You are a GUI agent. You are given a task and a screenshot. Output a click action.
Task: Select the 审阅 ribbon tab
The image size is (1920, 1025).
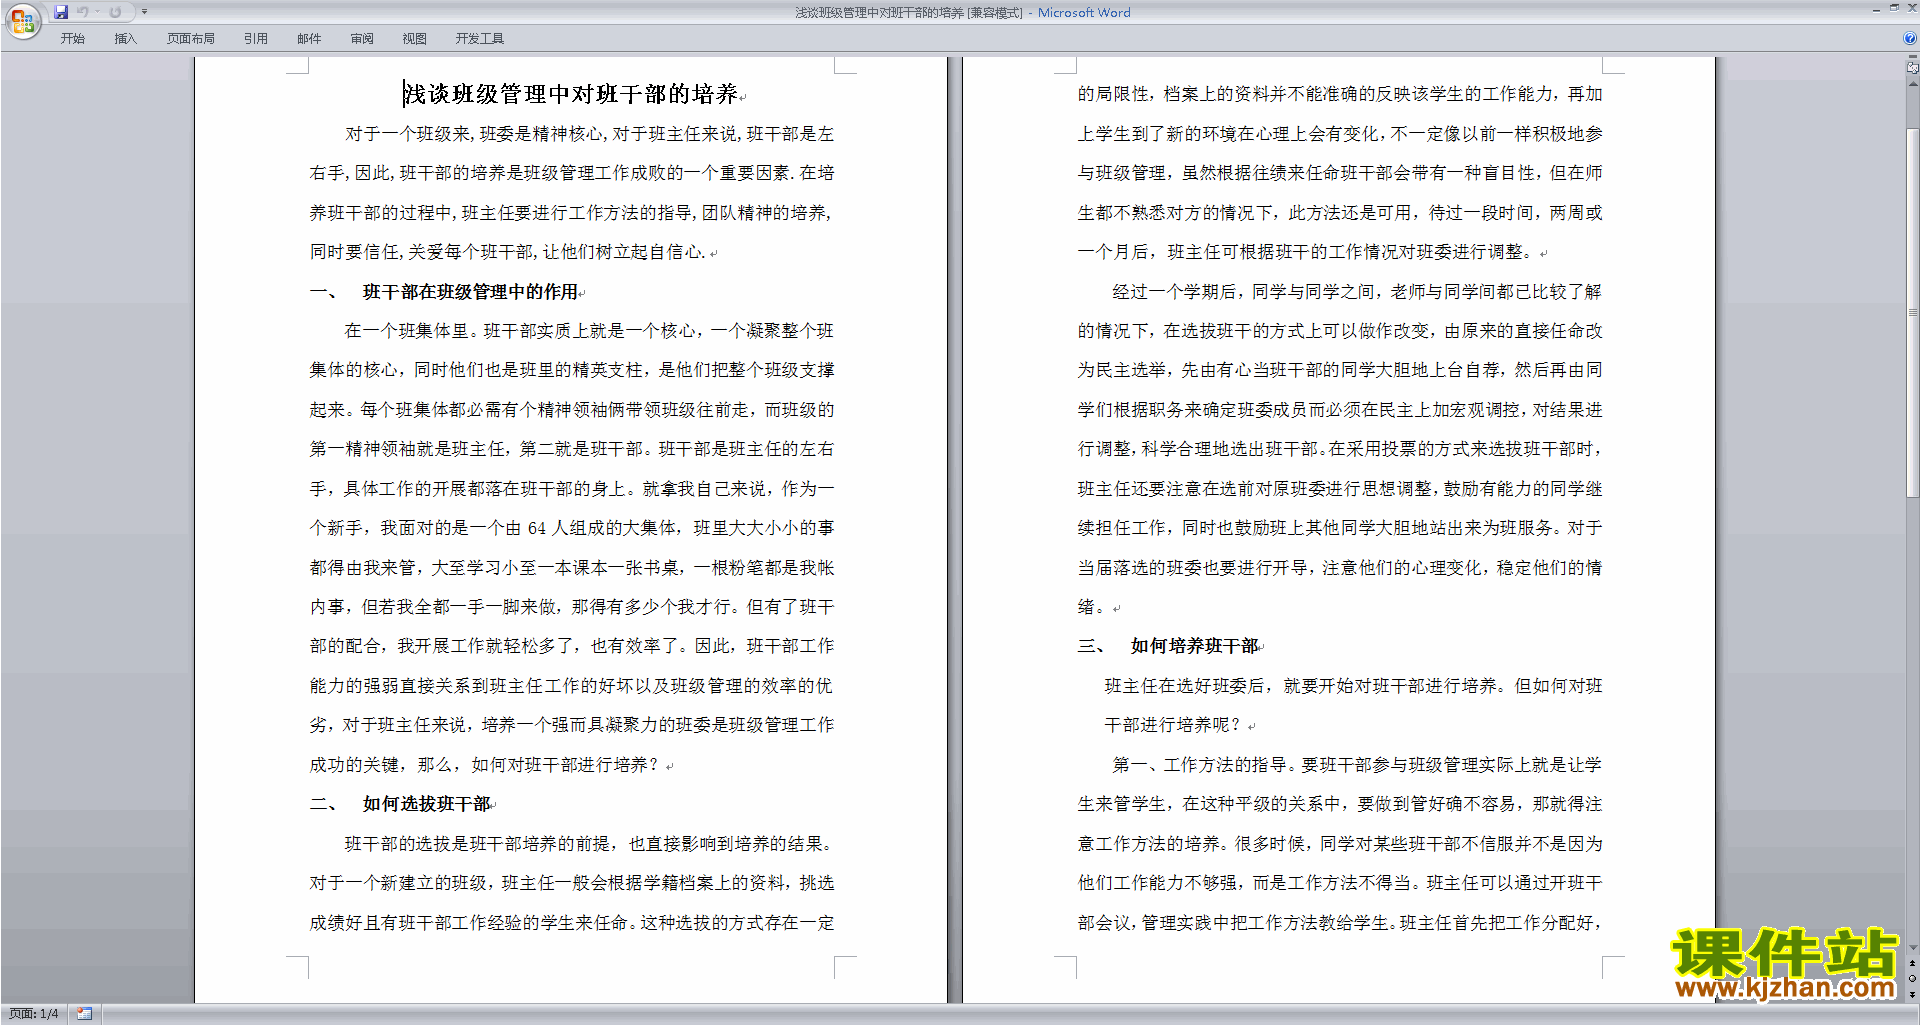[x=362, y=39]
